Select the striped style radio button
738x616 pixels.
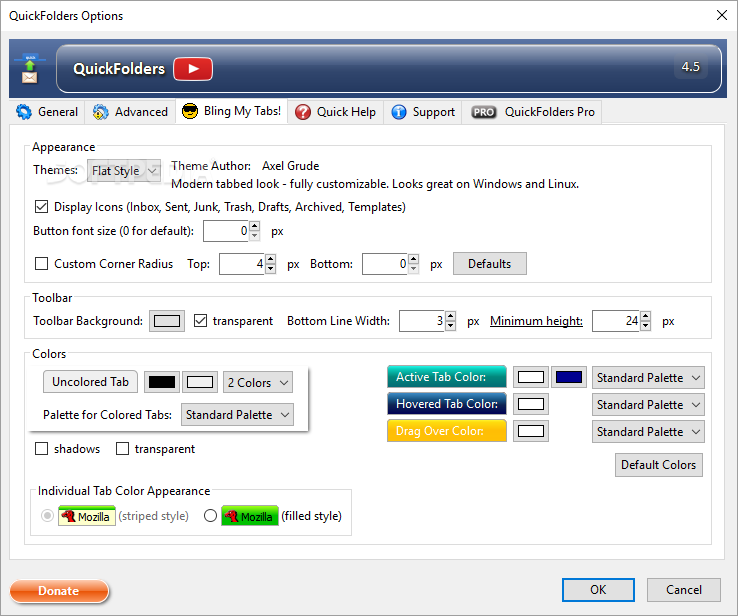tap(47, 516)
